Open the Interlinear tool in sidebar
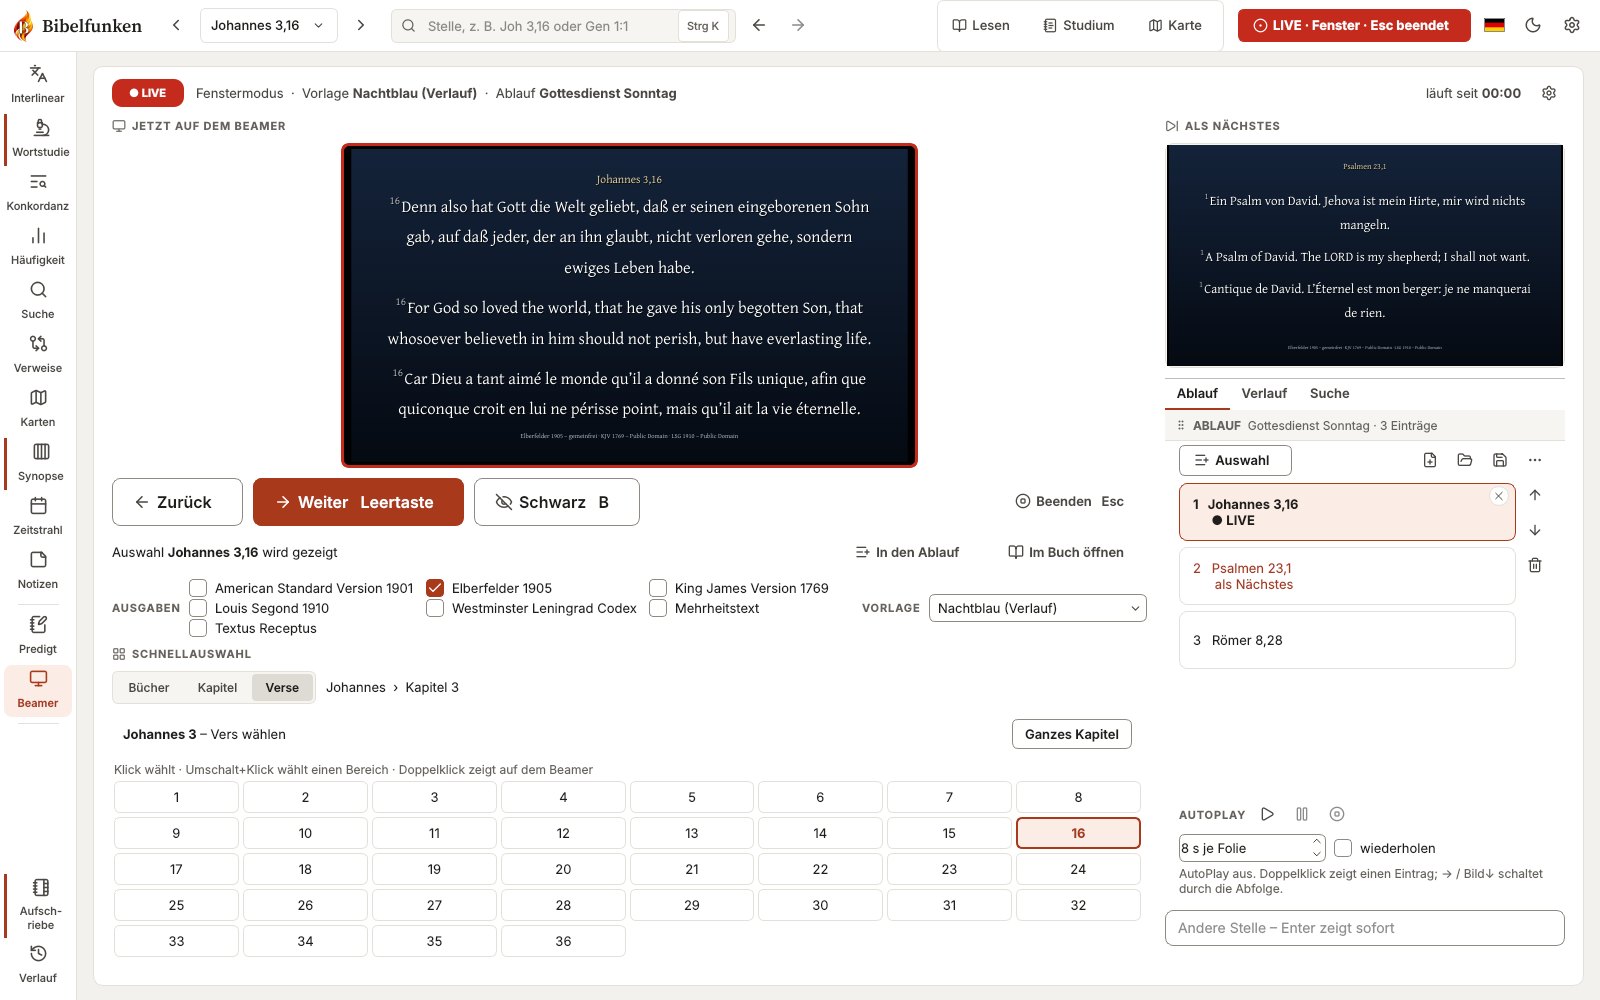The height and width of the screenshot is (1000, 1600). pyautogui.click(x=38, y=84)
